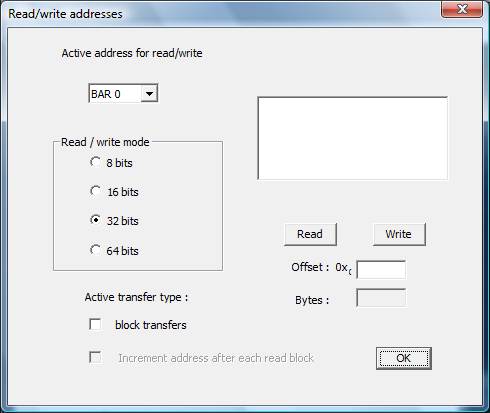Click the Read button
Image resolution: width=490 pixels, height=413 pixels.
click(310, 234)
